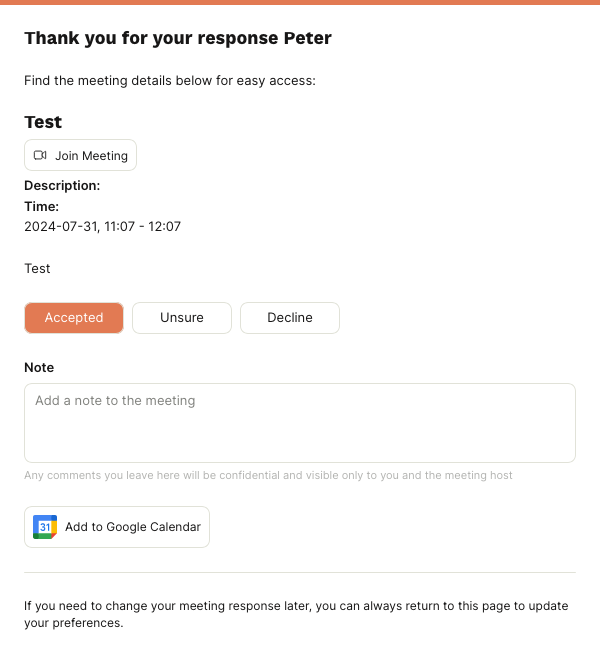Click the Google Calendar icon
The width and height of the screenshot is (600, 657).
pos(45,527)
